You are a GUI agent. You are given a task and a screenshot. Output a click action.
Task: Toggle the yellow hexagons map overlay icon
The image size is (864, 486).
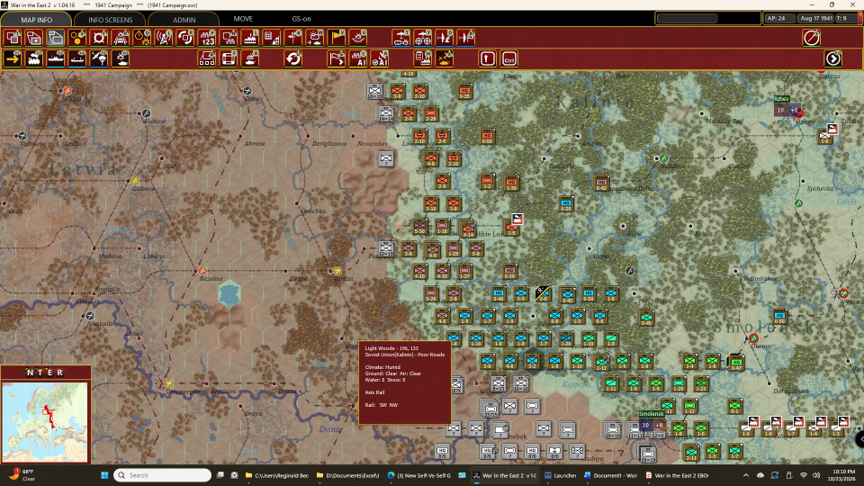(x=78, y=38)
